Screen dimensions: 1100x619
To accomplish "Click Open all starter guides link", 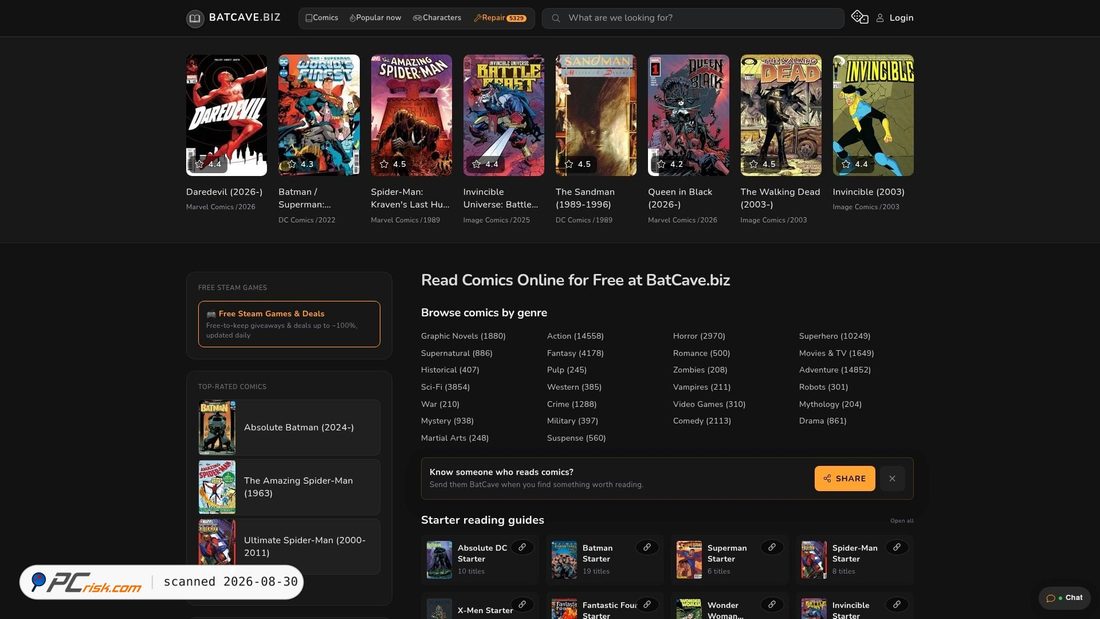I will click(x=901, y=521).
